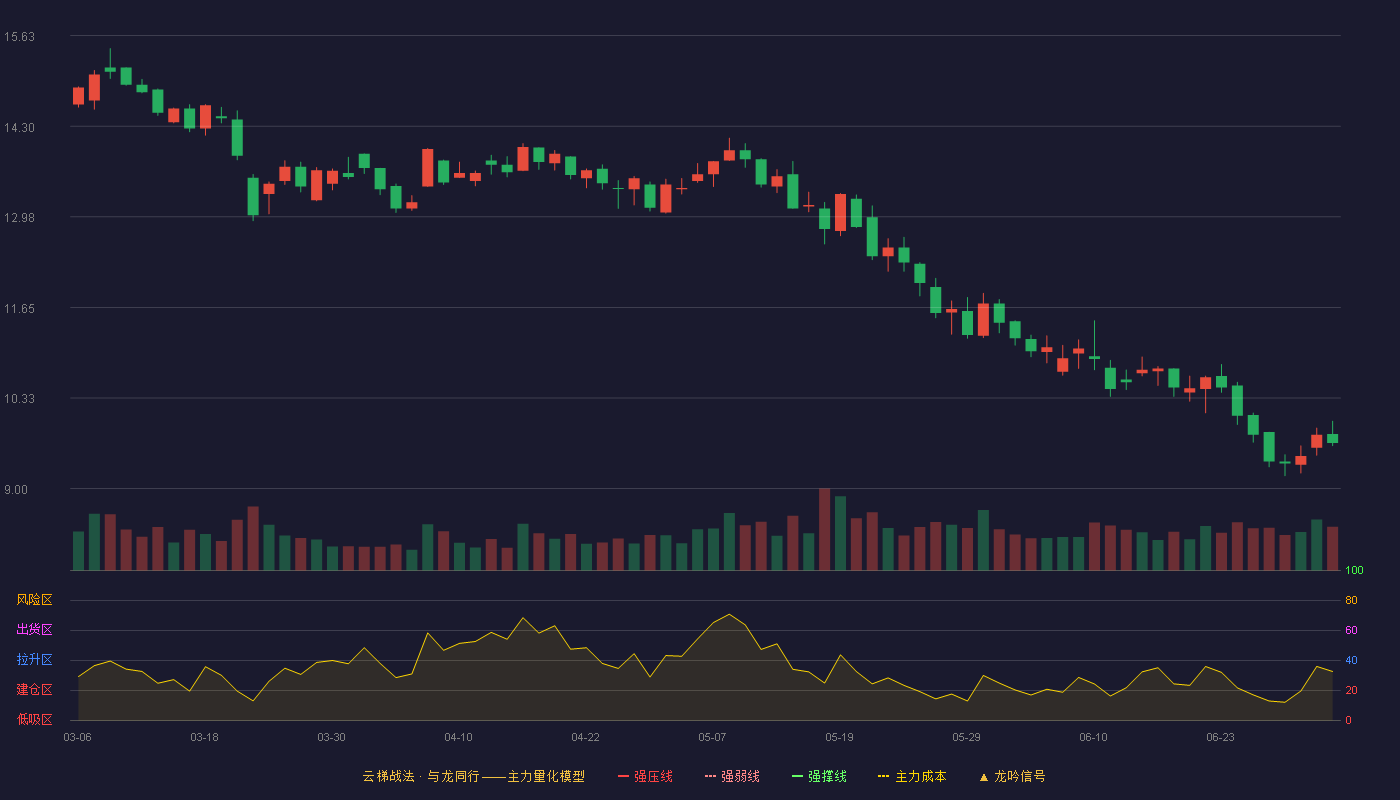
Task: Click the tallest volume bar in the chart
Action: [x=824, y=529]
